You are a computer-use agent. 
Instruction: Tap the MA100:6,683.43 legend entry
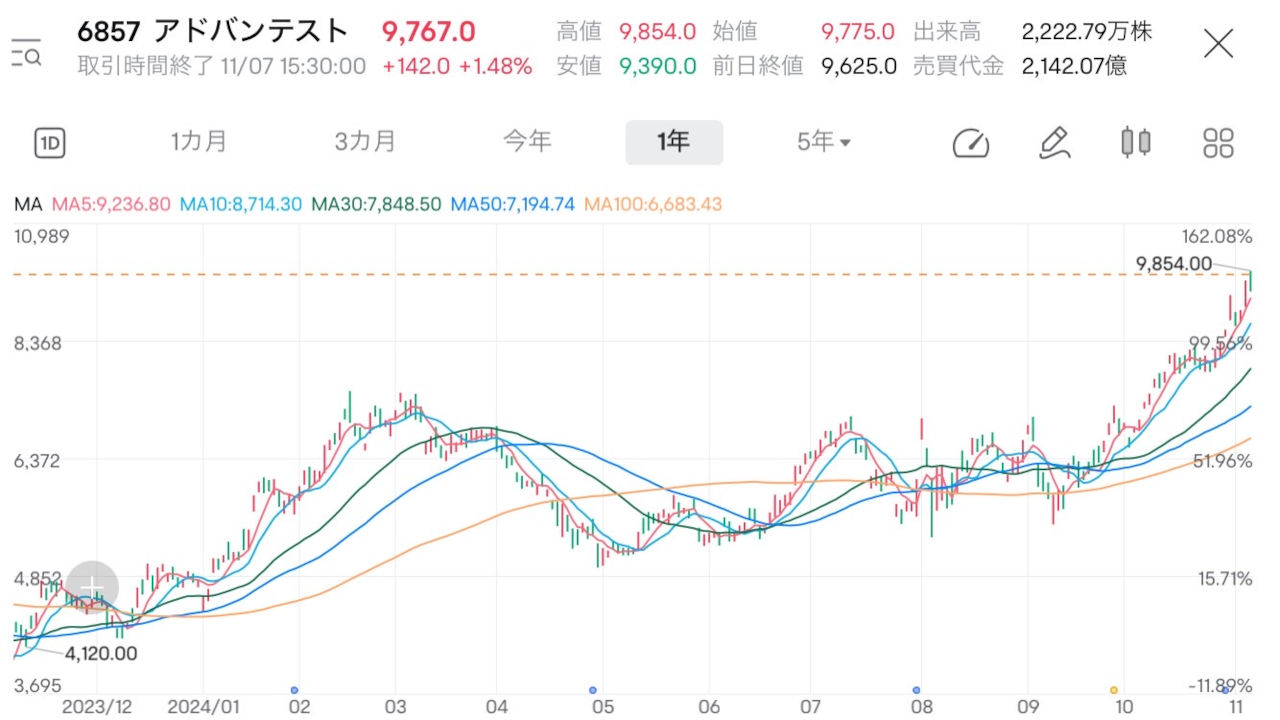[652, 204]
